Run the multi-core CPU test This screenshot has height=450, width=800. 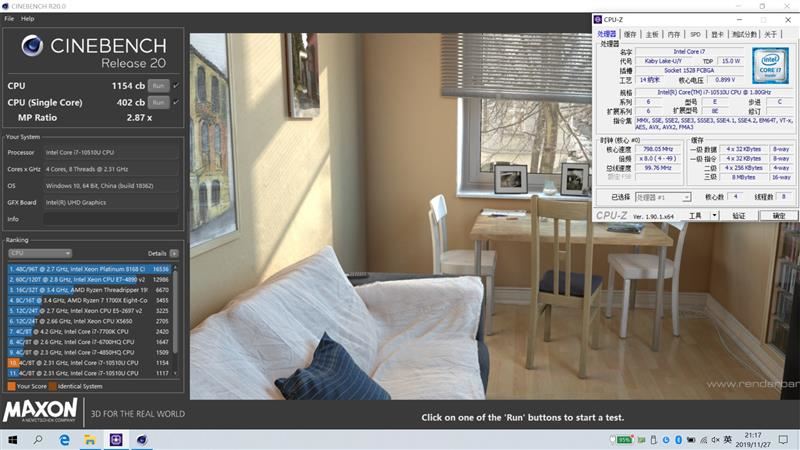coord(158,86)
